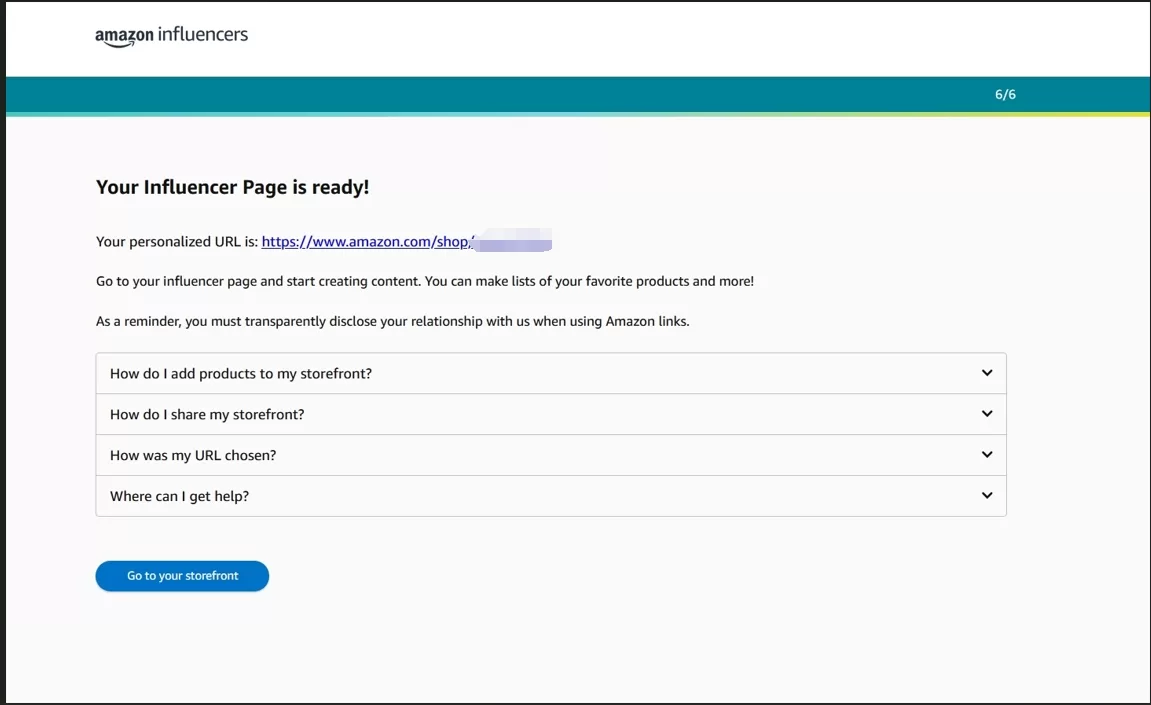The image size is (1151, 705).
Task: Click the blurred username at the URL end
Action: [514, 242]
